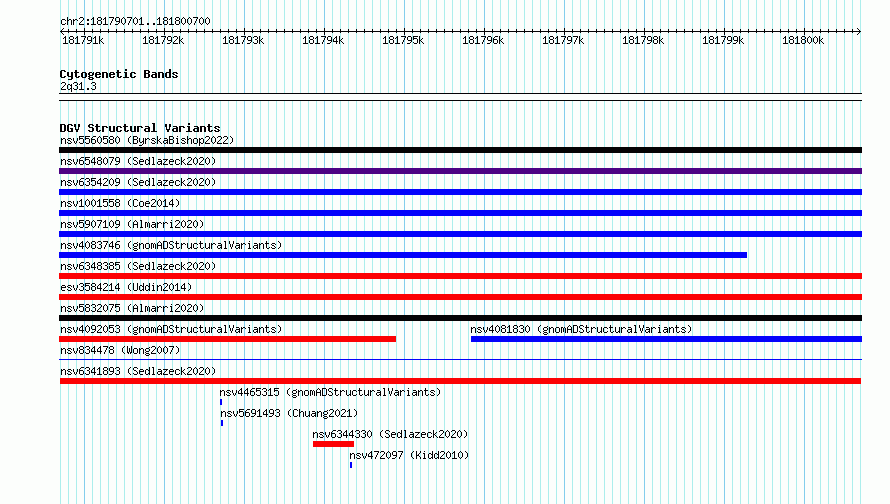The width and height of the screenshot is (890, 504).
Task: Select the blue bar under nsv4081830
Action: [x=666, y=339]
